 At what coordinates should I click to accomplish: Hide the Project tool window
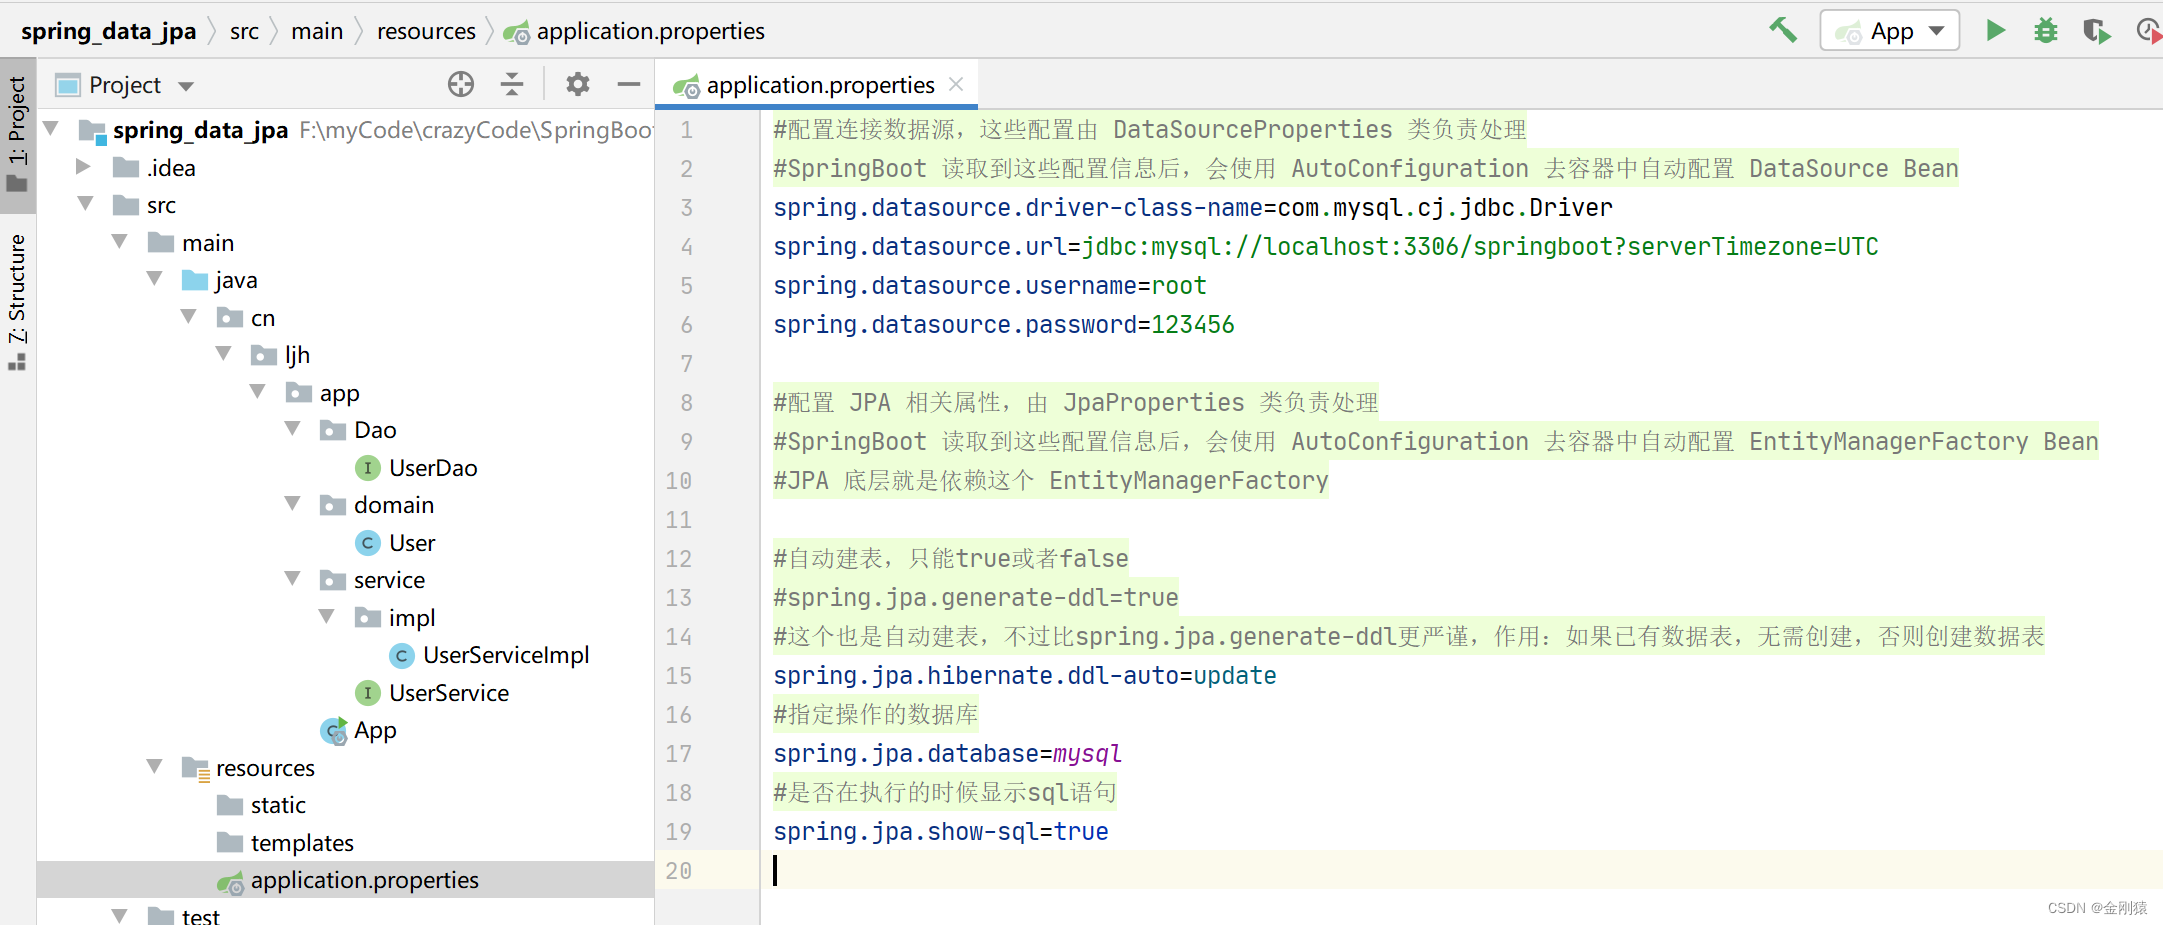coord(628,84)
